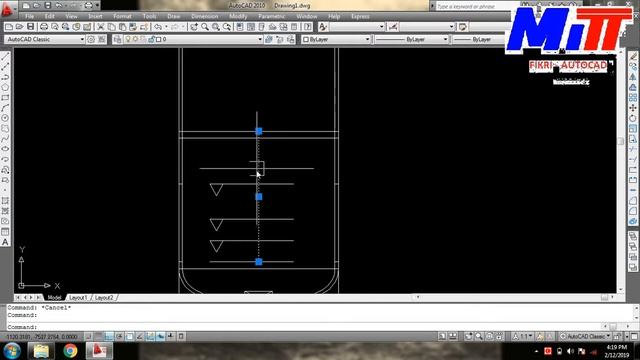Viewport: 640px width, 360px height.
Task: Select the Multiline Text tool
Action: tap(5, 242)
